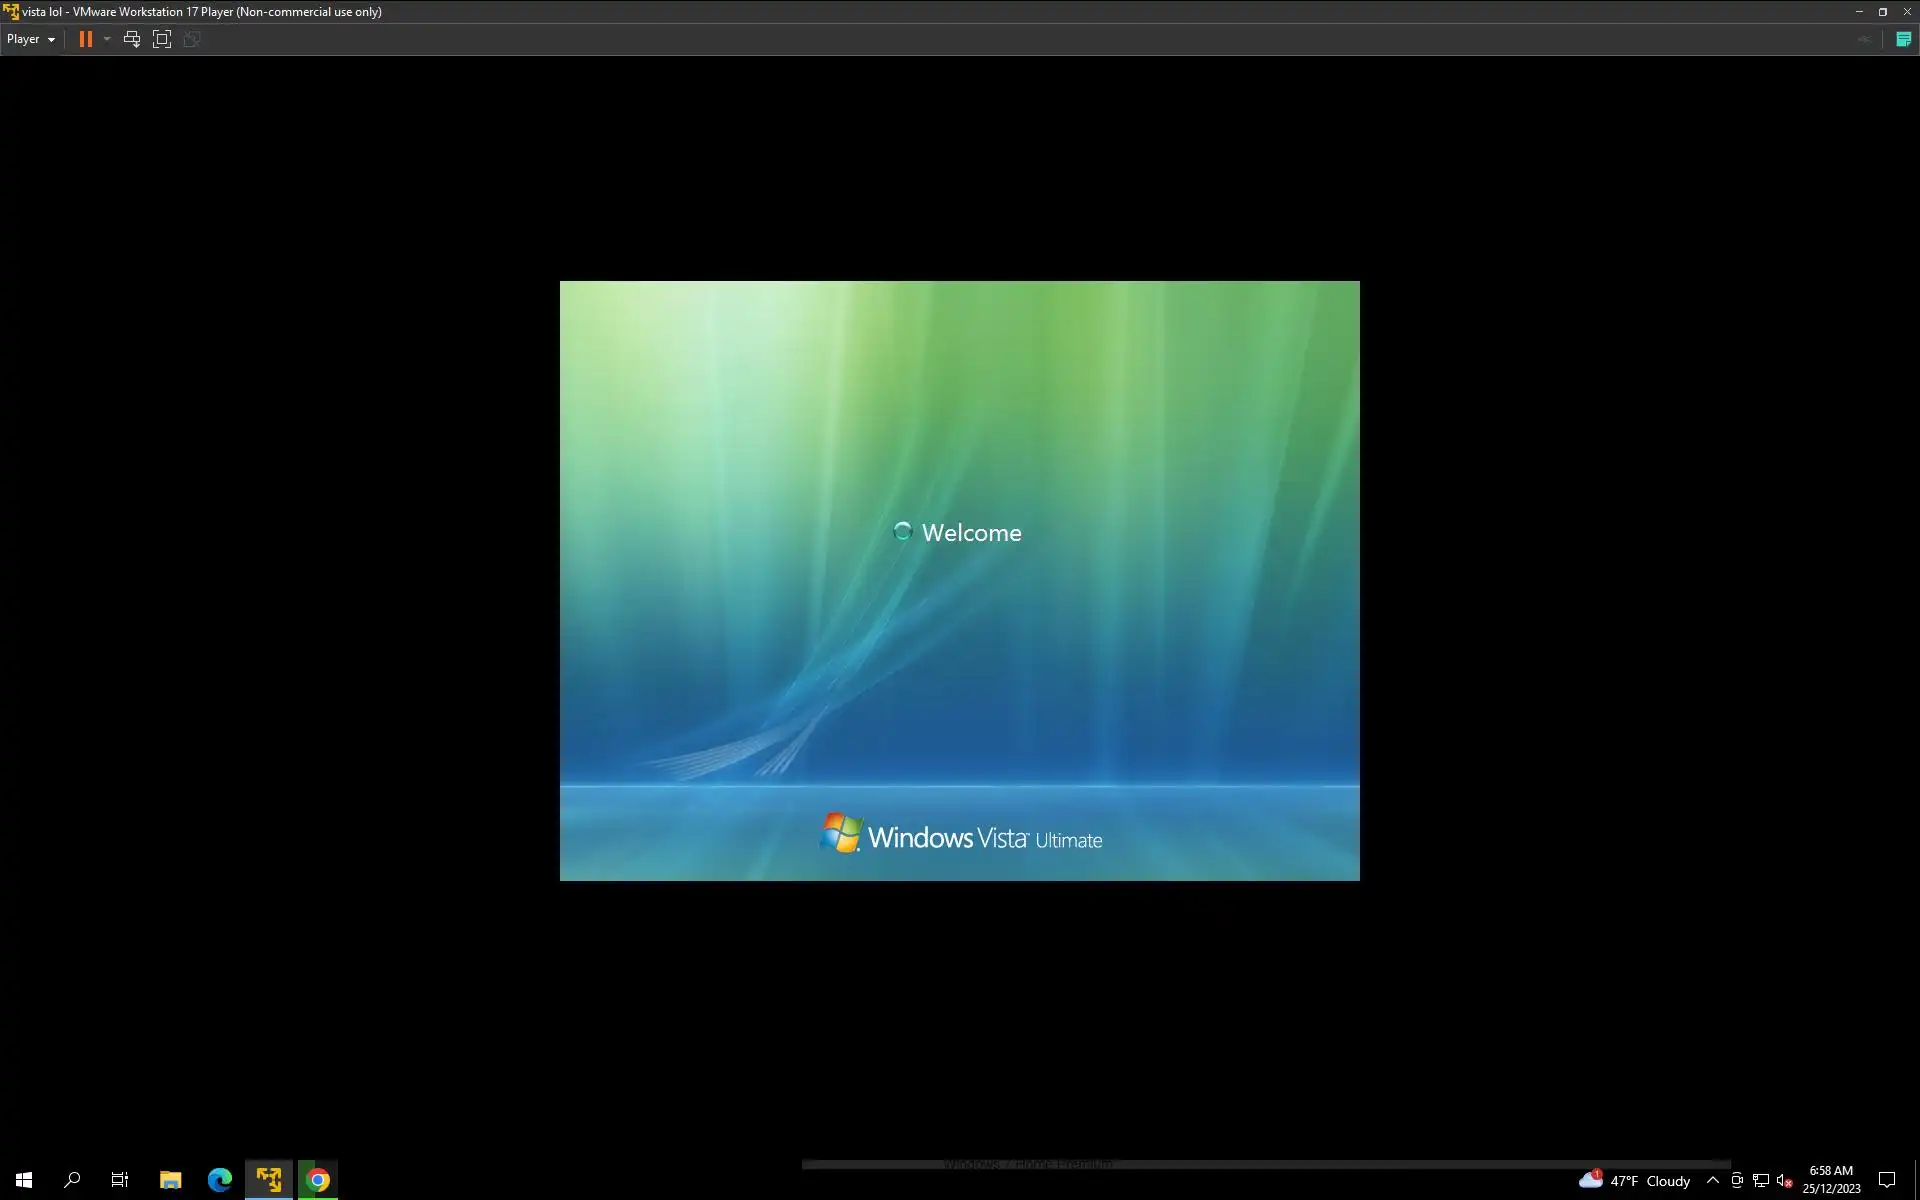Open the green notes icon at top right
1920x1200 pixels.
[1903, 39]
